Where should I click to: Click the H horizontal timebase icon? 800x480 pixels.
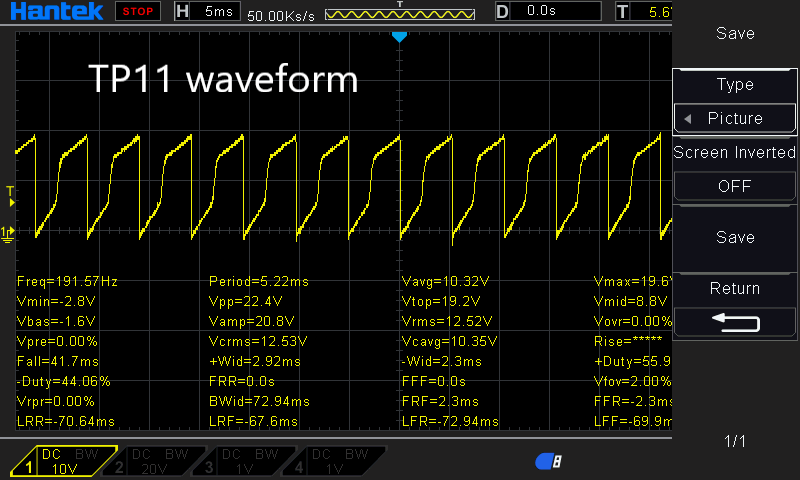[182, 11]
